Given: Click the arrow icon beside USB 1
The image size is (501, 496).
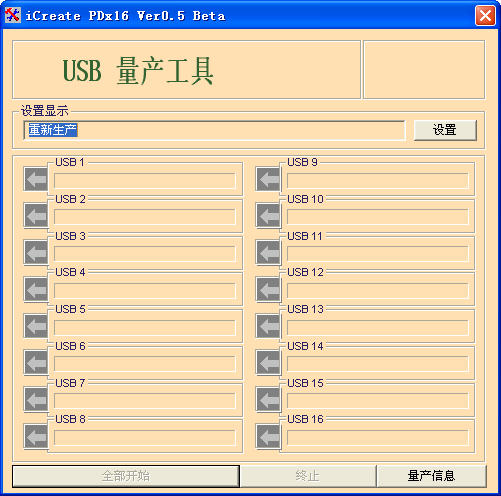Looking at the screenshot, I should point(36,179).
